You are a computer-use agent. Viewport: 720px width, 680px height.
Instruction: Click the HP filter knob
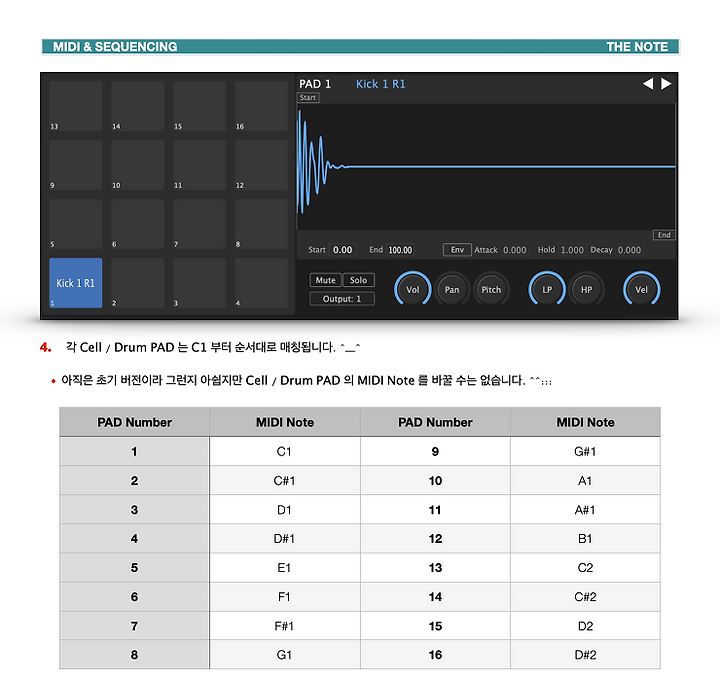586,289
